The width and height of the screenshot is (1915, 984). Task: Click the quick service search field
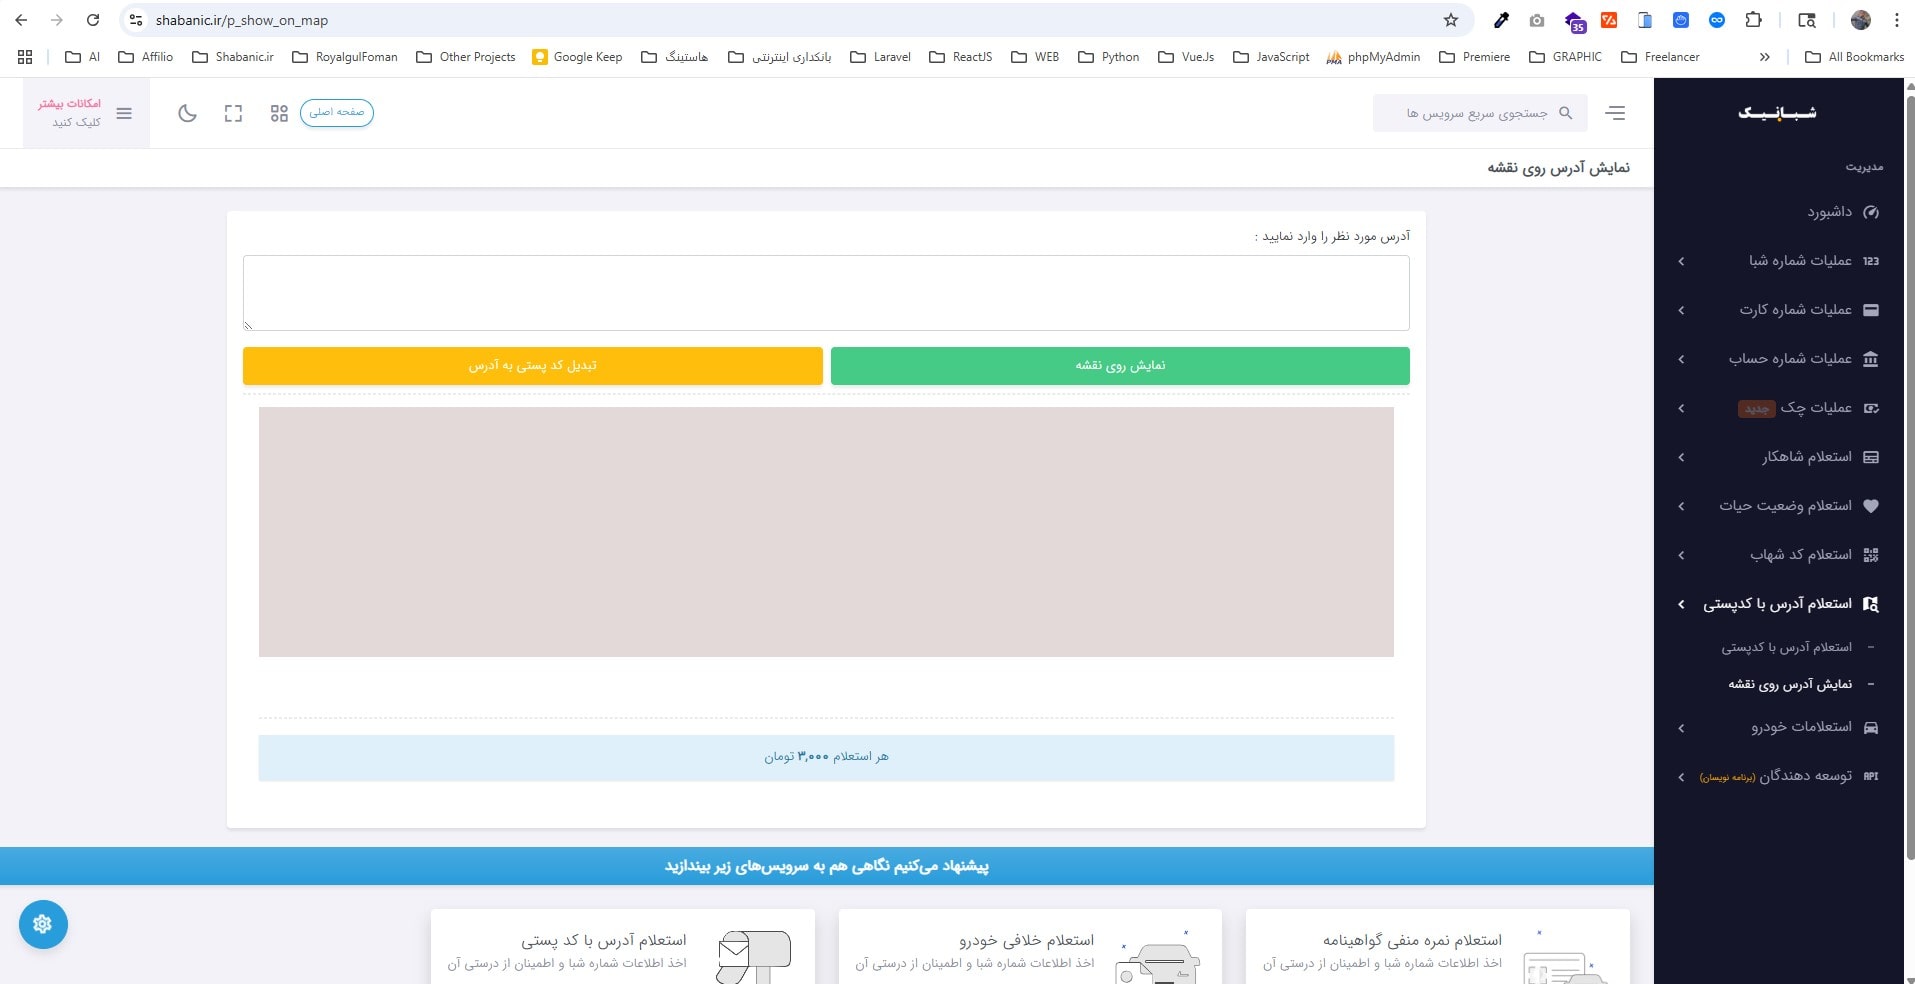[x=1480, y=113]
